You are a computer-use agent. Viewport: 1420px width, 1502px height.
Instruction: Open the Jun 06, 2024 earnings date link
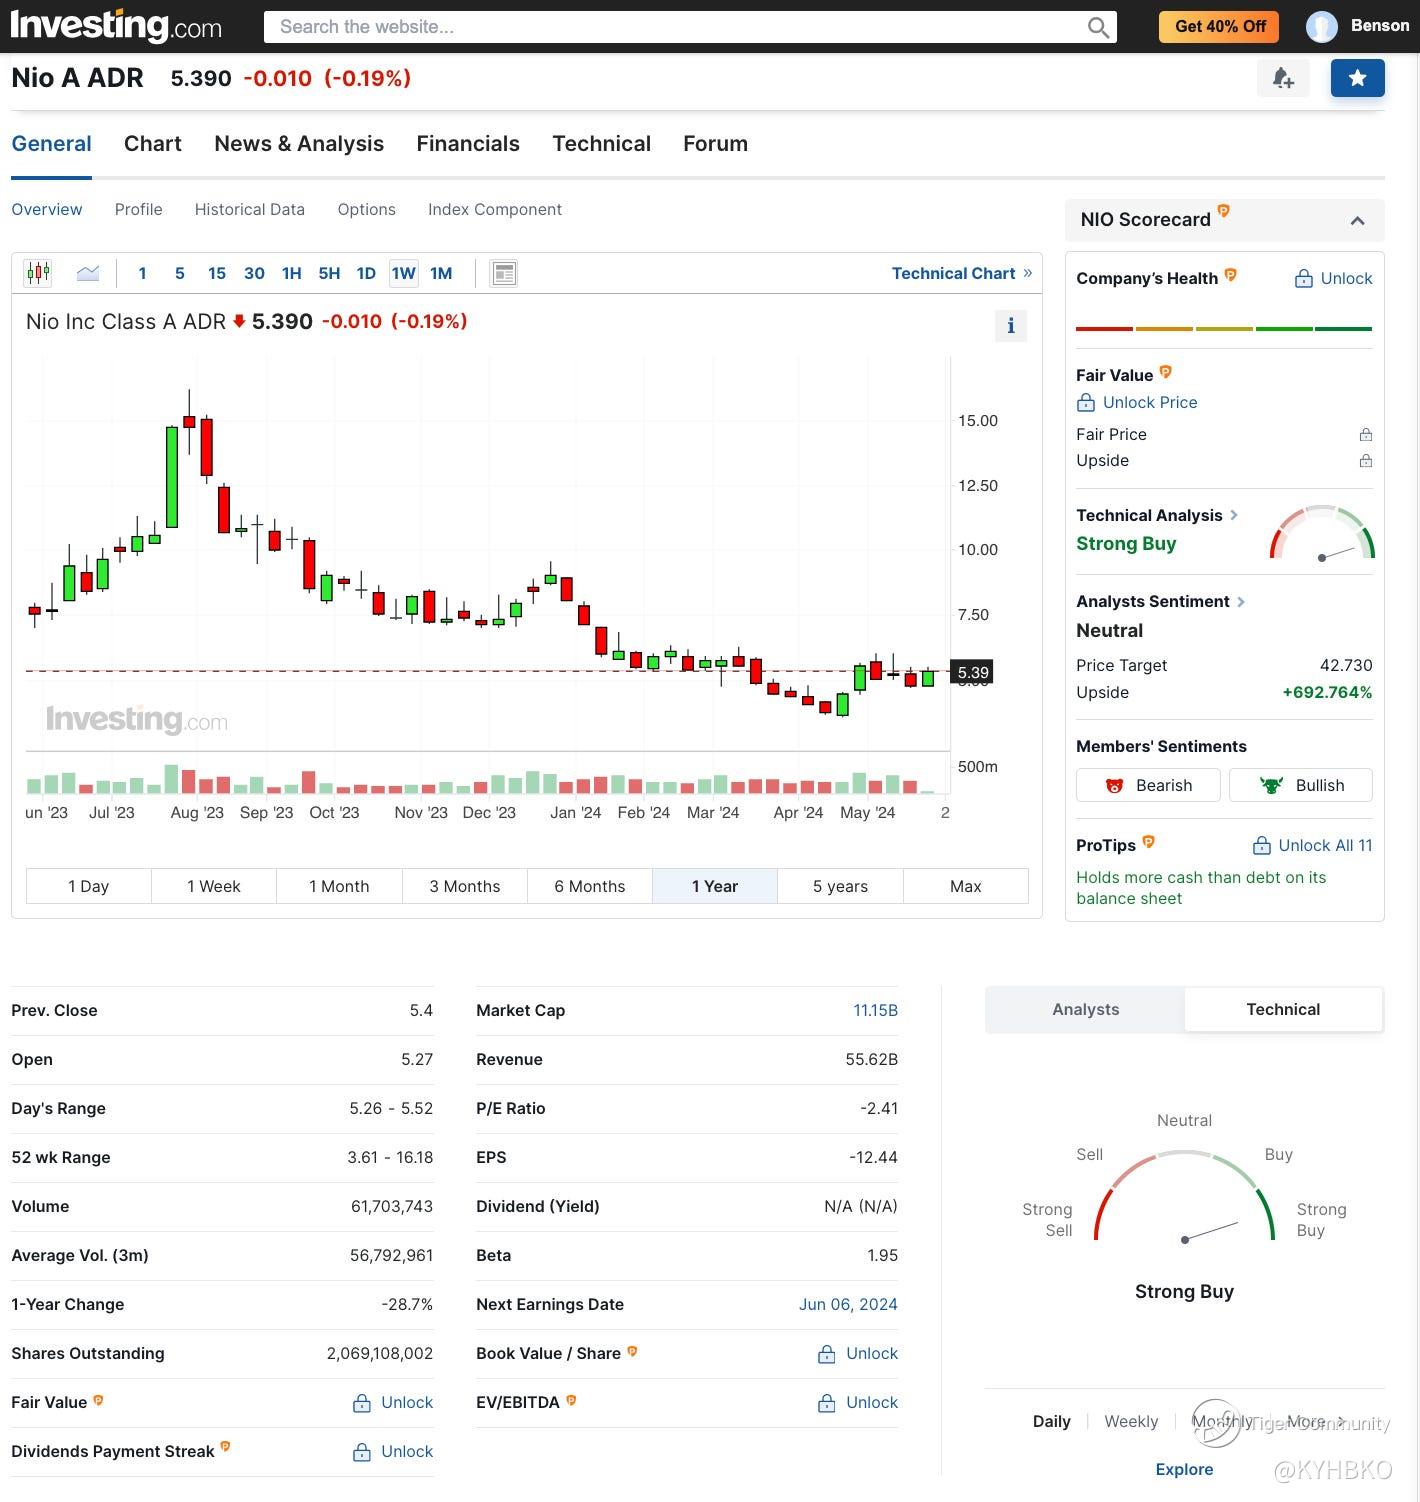pos(848,1304)
